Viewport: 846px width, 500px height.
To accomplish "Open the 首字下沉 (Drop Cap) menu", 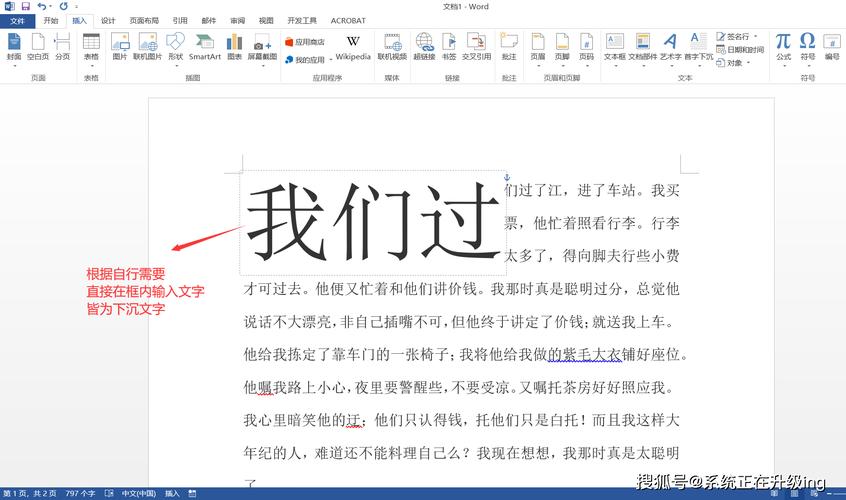I will pyautogui.click(x=699, y=49).
